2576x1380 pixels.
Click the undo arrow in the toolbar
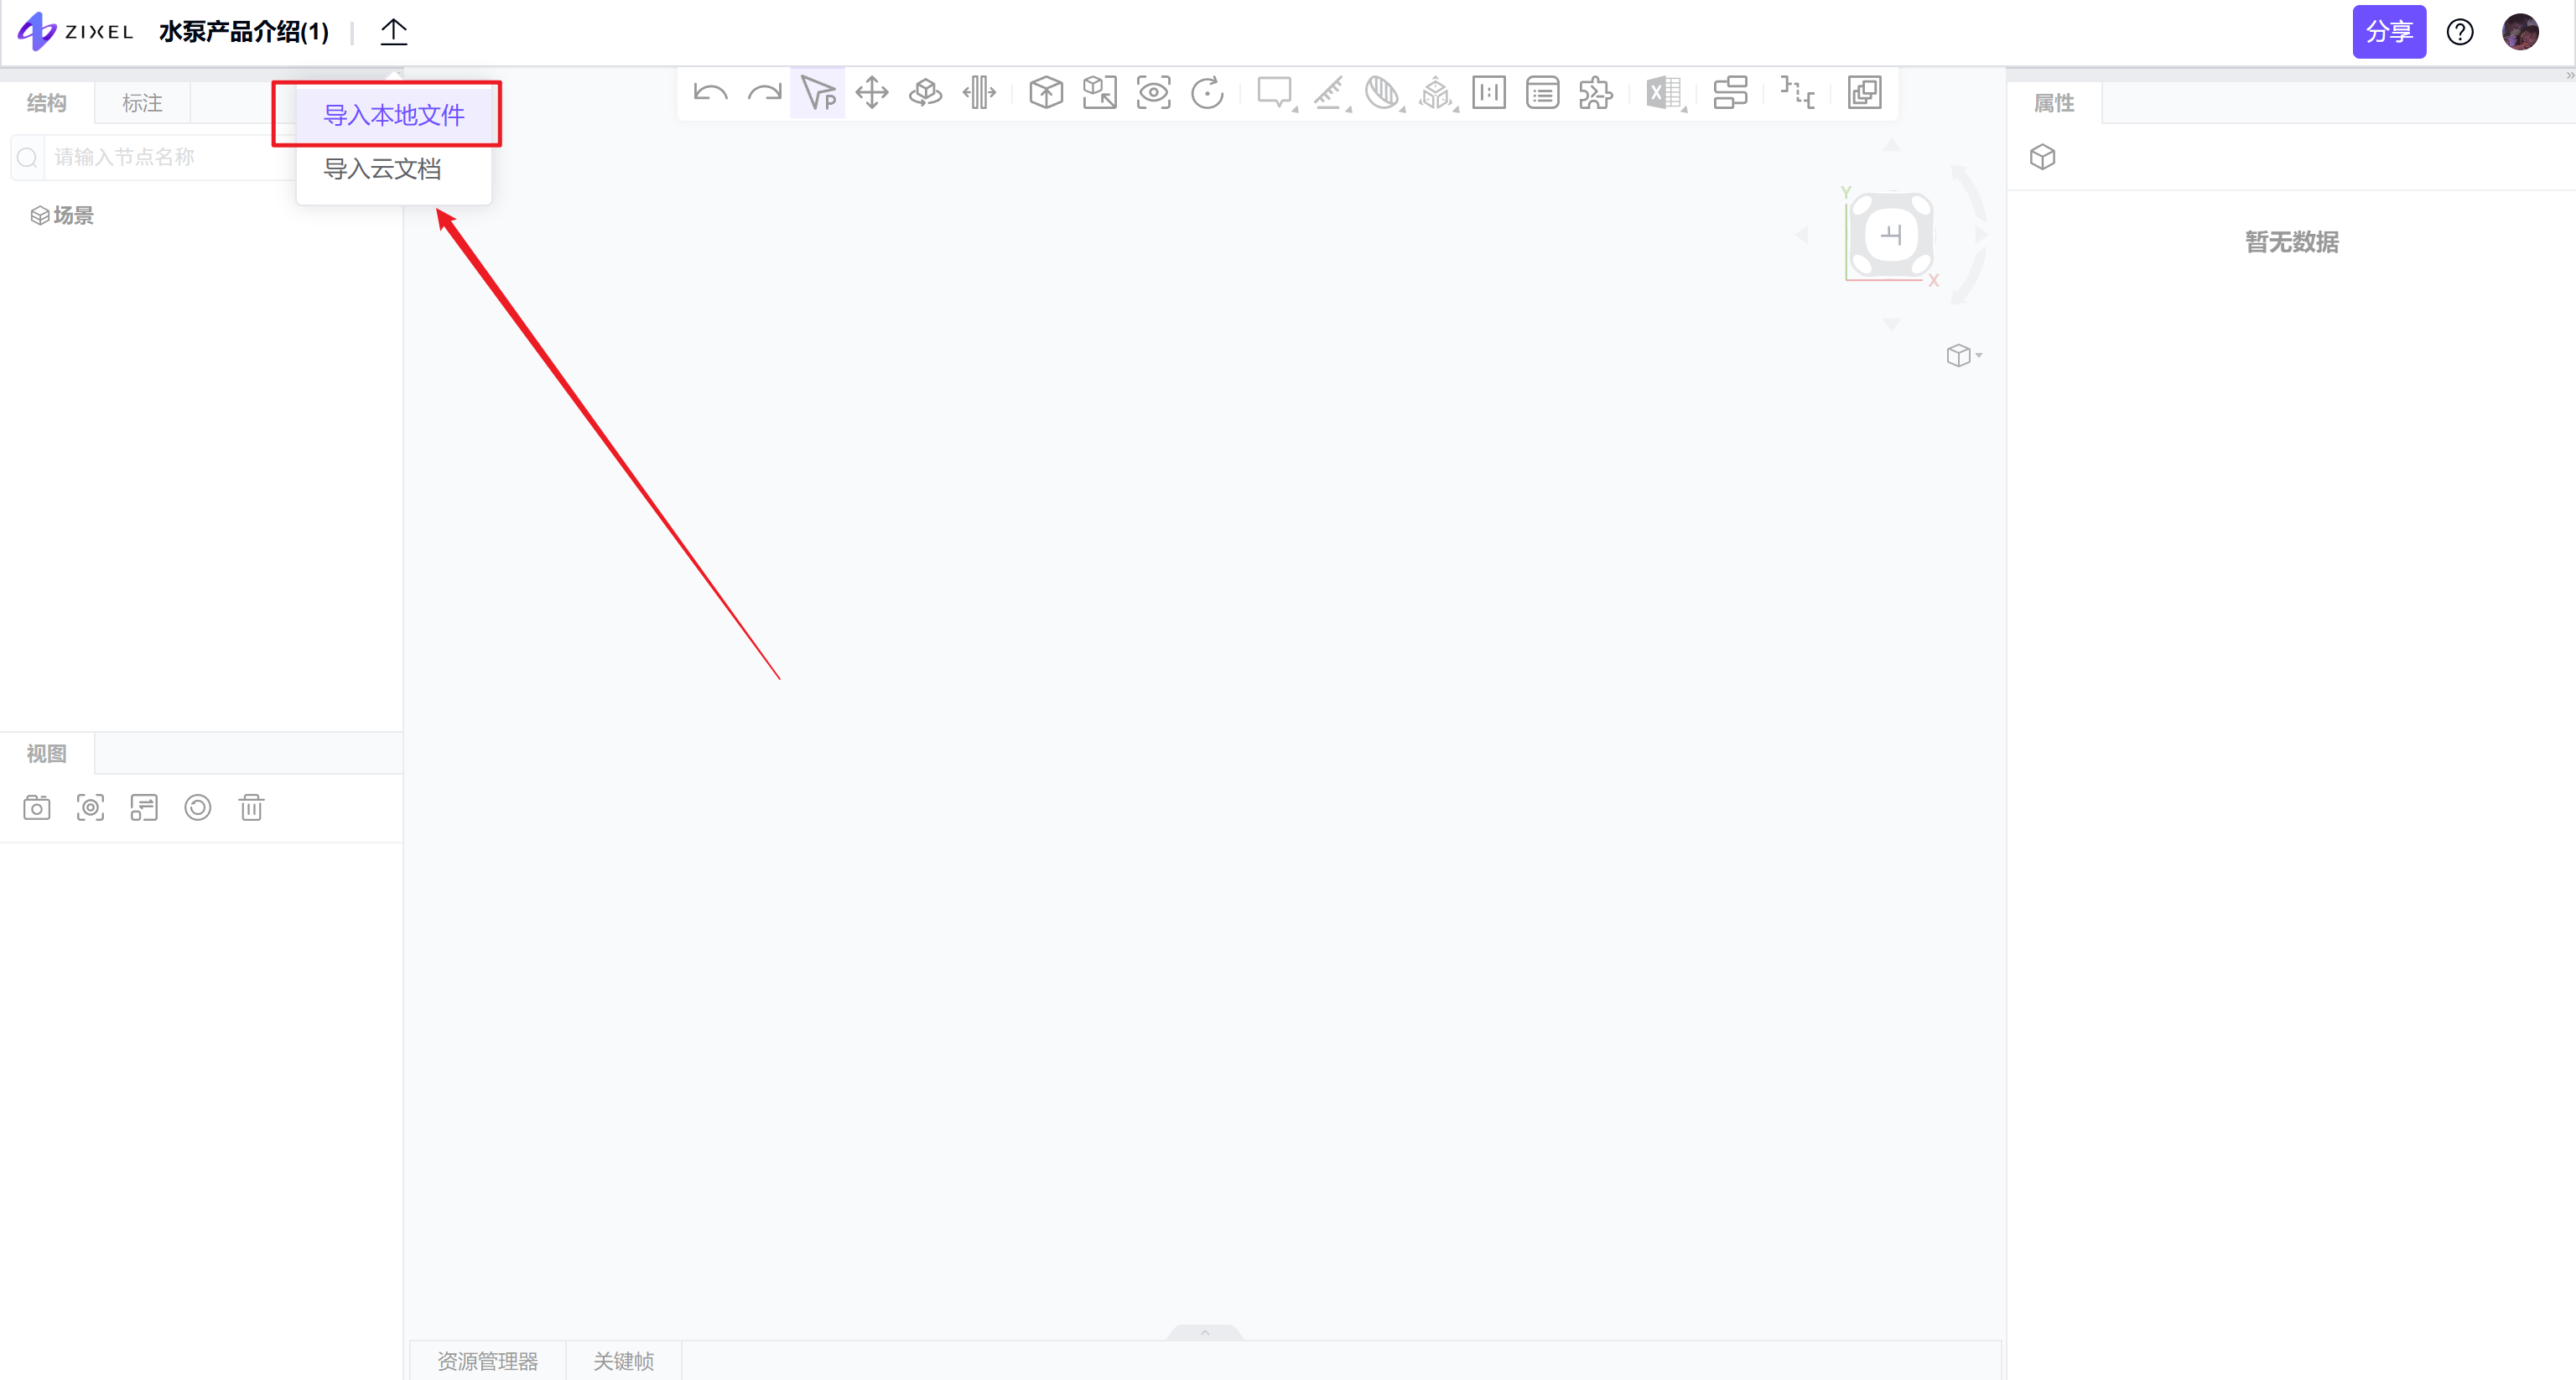pyautogui.click(x=710, y=93)
